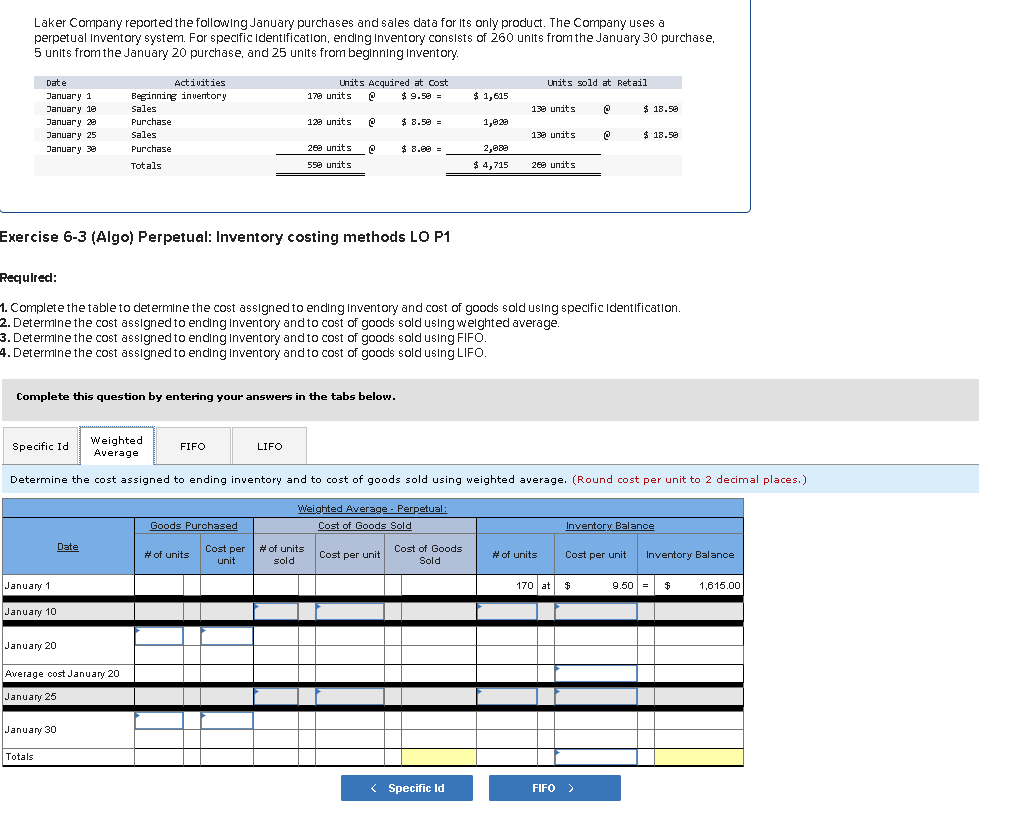Select January 30 purchase cost per unit field
Screen dimensions: 1014x813
tap(227, 721)
